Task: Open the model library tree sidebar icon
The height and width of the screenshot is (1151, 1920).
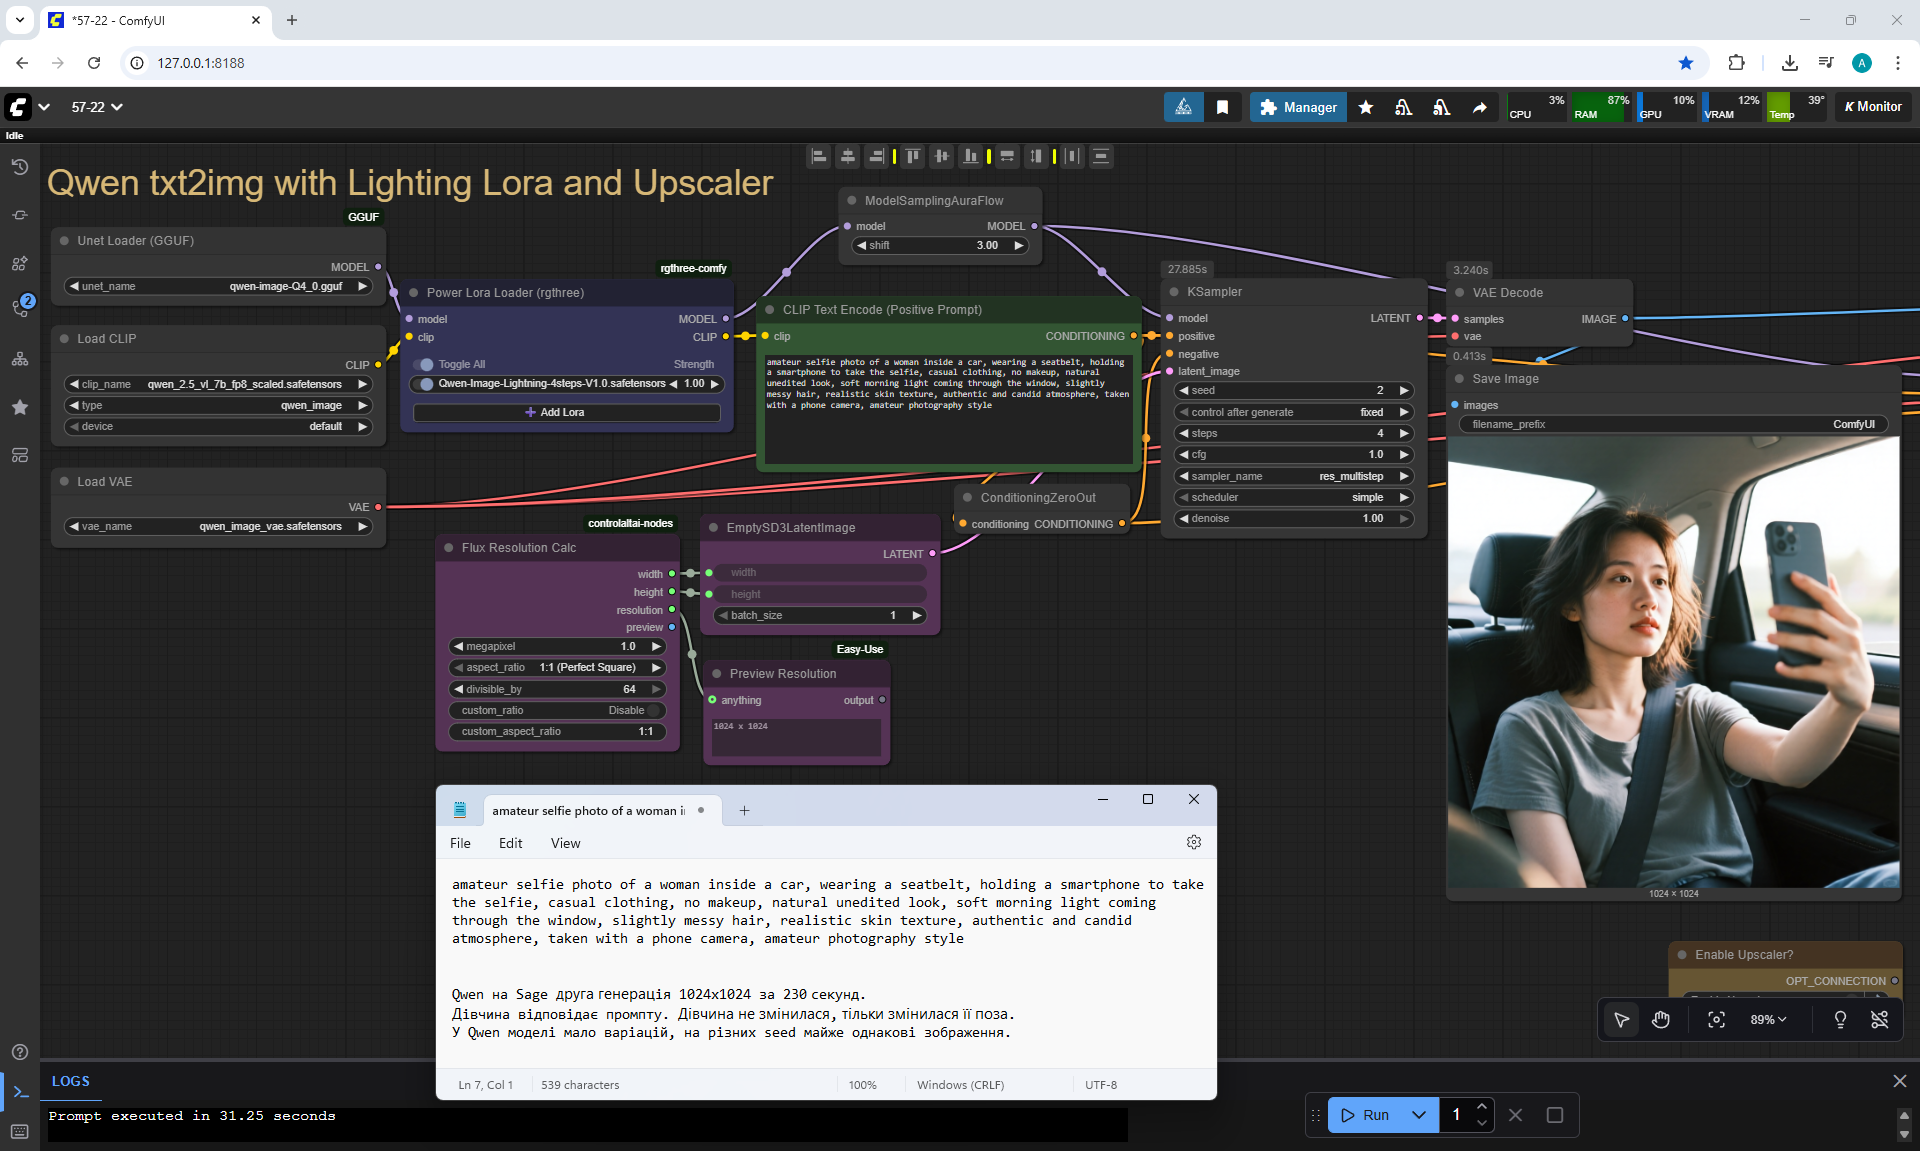Action: pyautogui.click(x=19, y=359)
